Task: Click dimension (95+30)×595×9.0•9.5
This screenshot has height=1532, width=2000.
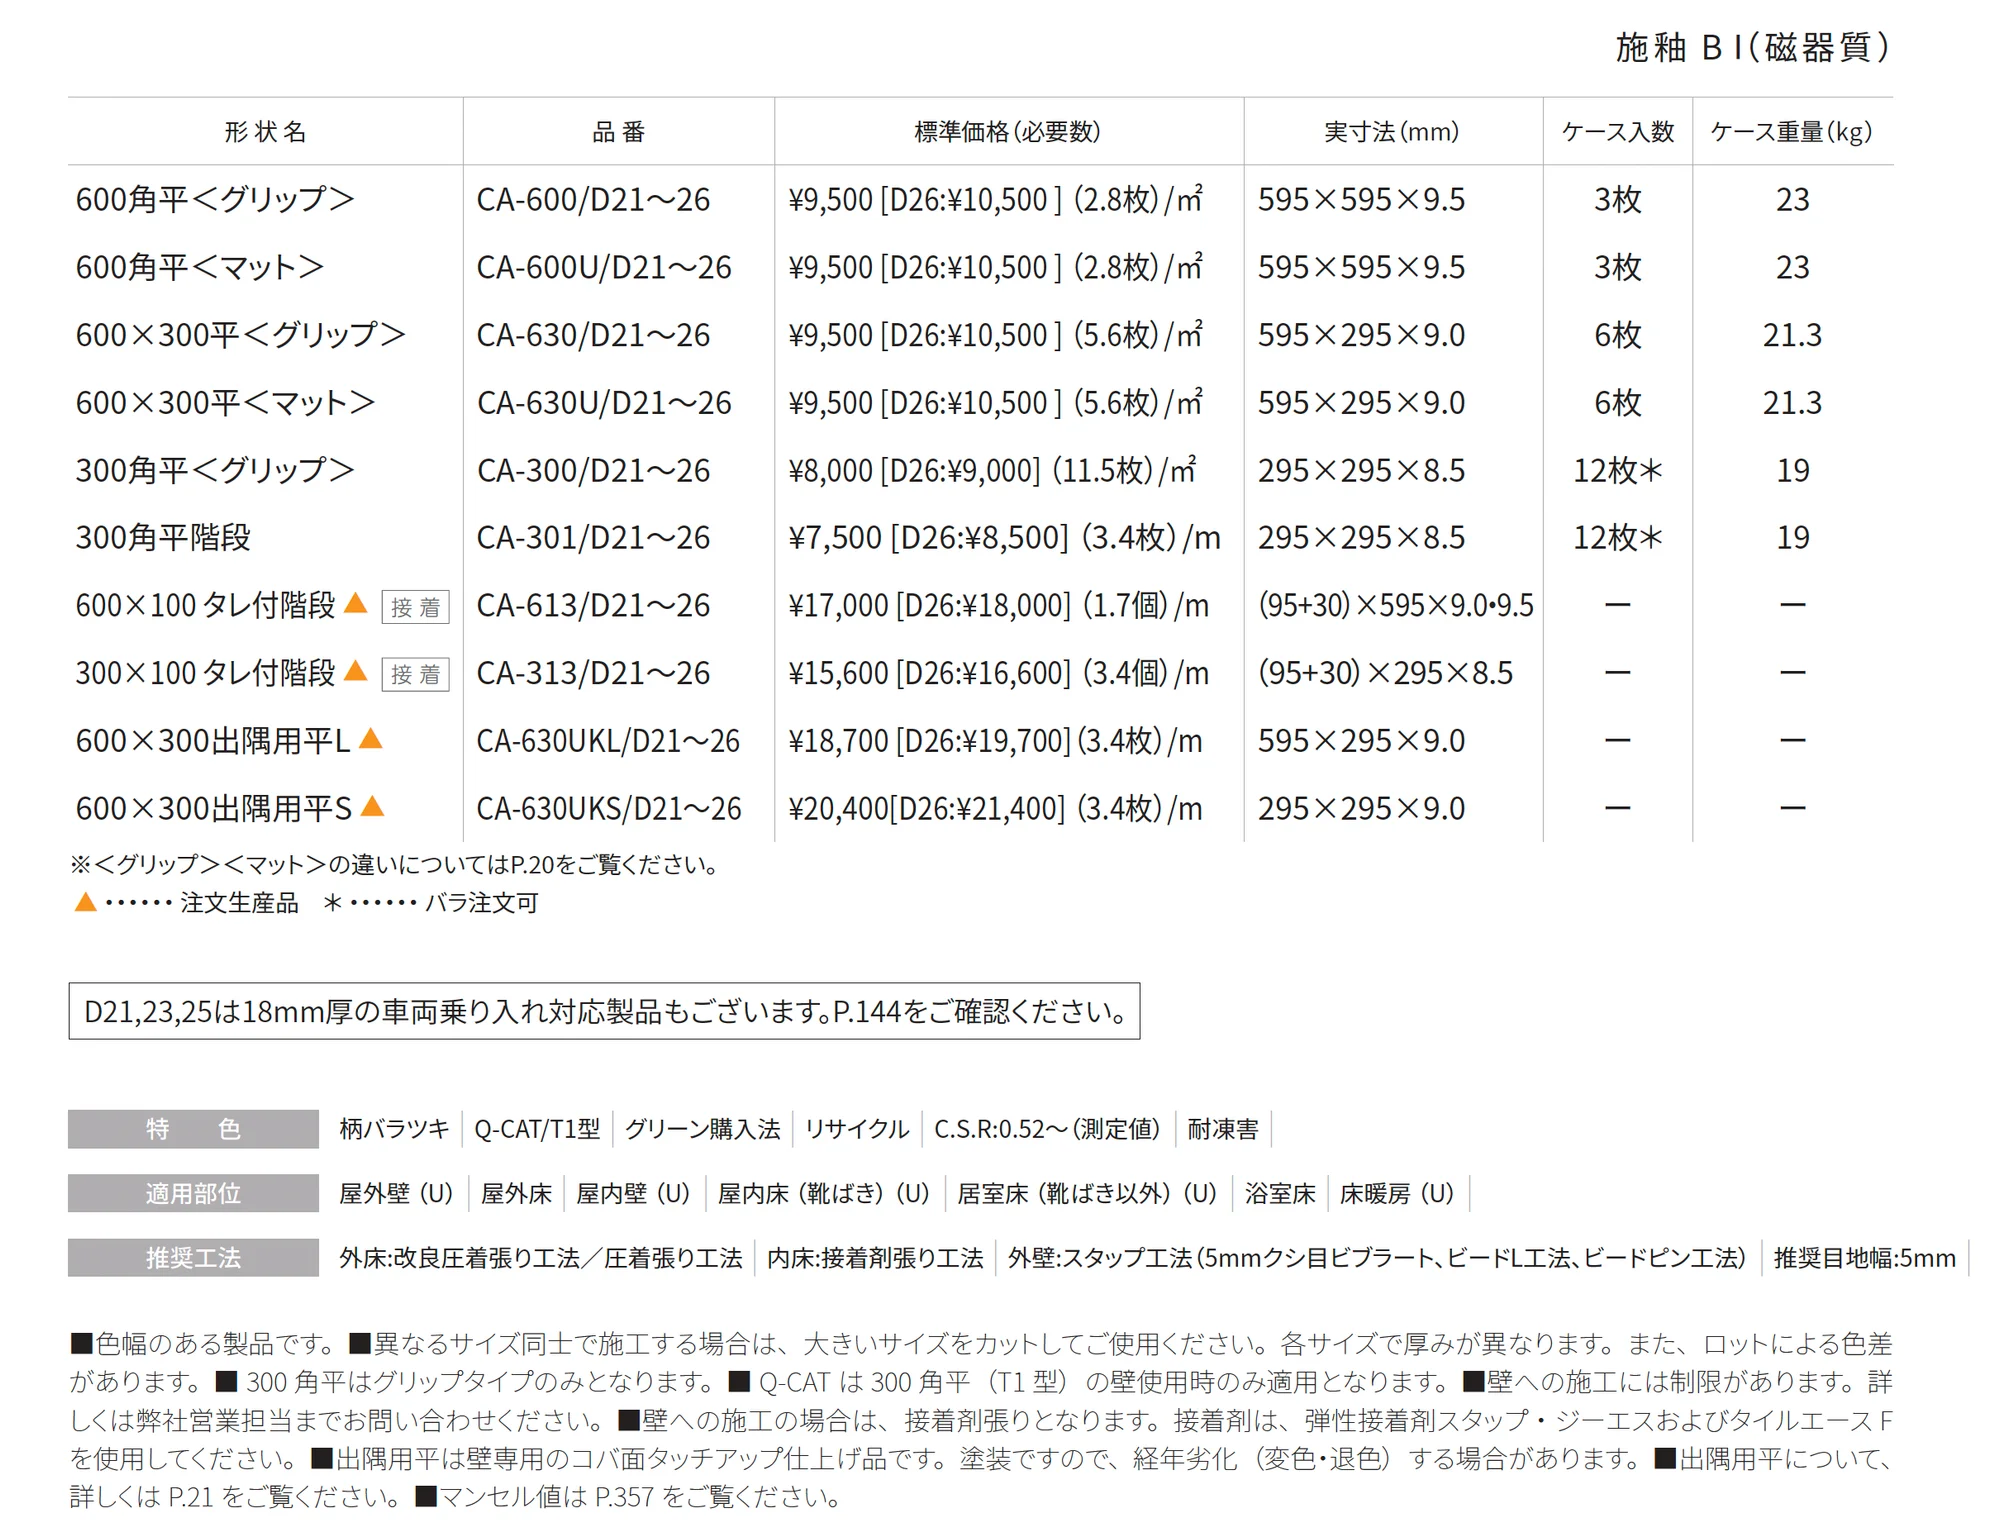Action: 1395,605
